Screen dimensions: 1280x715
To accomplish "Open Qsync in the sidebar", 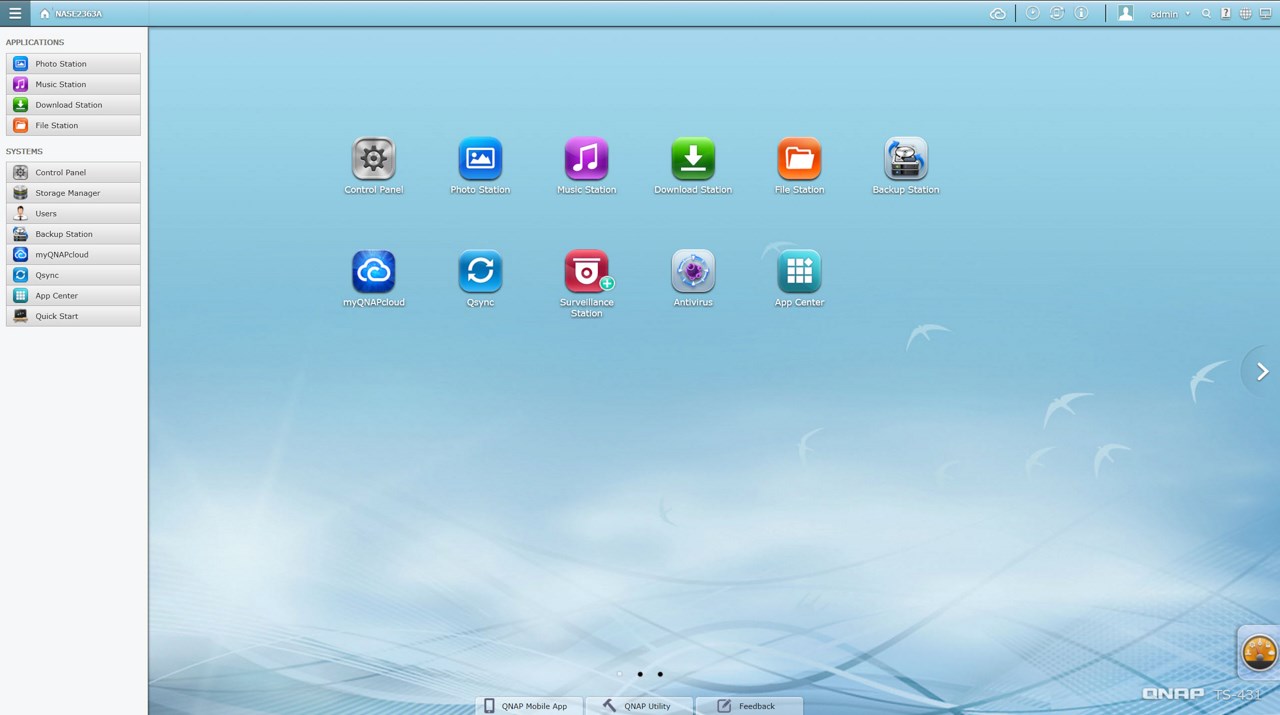I will [x=73, y=275].
